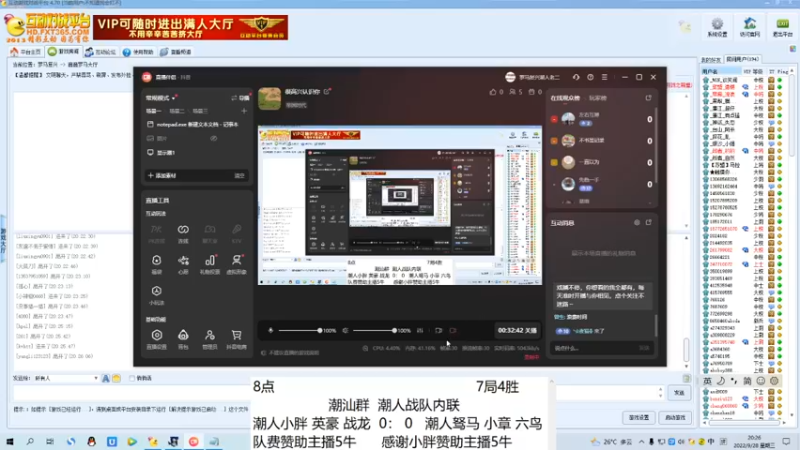Open the 小玩法 mini-game tool
800x450 pixels.
pos(157,295)
